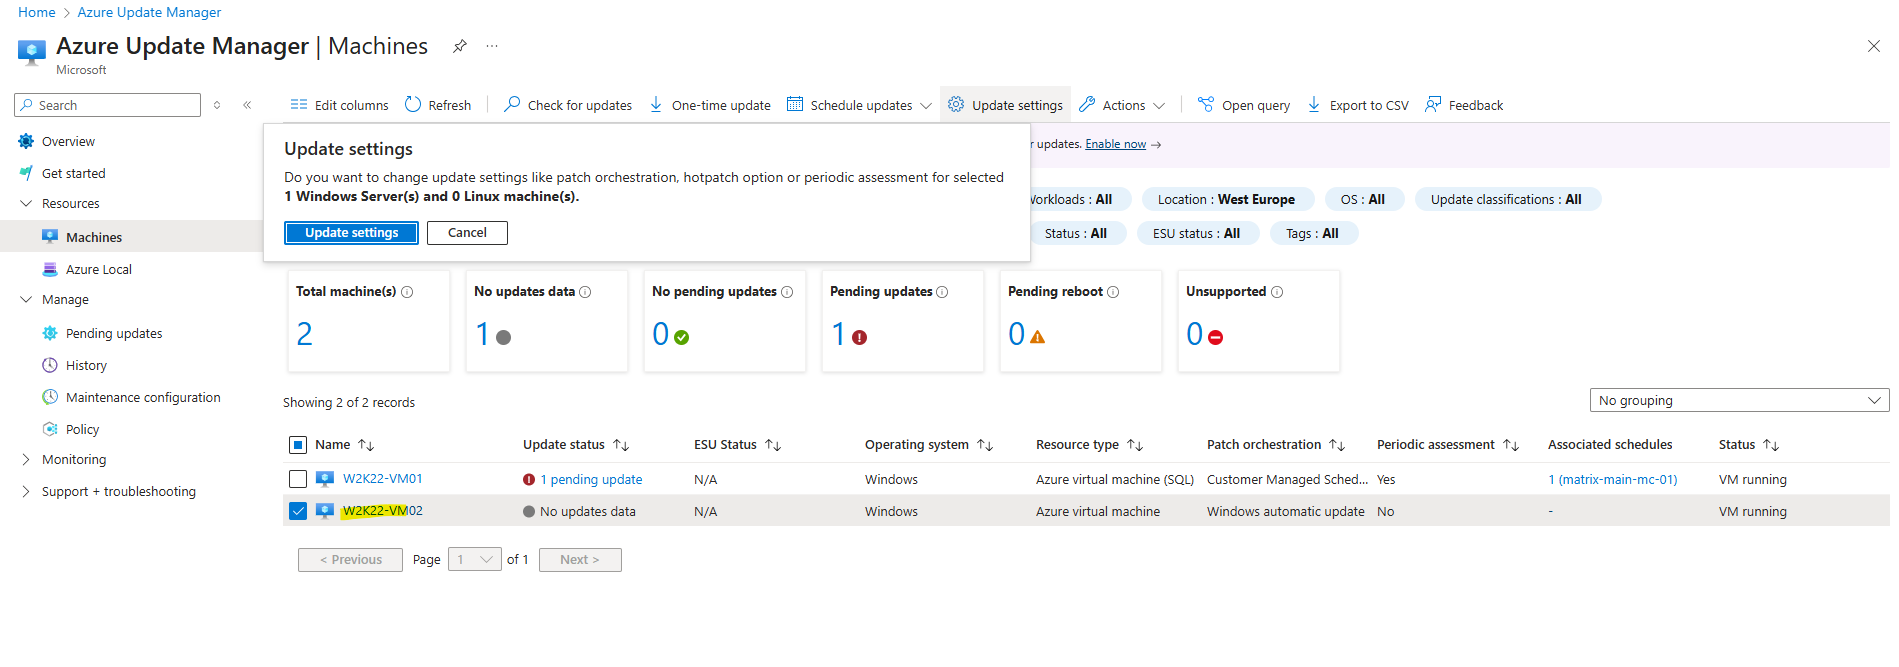This screenshot has height=667, width=1899.
Task: Collapse the left navigation pane
Action: click(247, 105)
